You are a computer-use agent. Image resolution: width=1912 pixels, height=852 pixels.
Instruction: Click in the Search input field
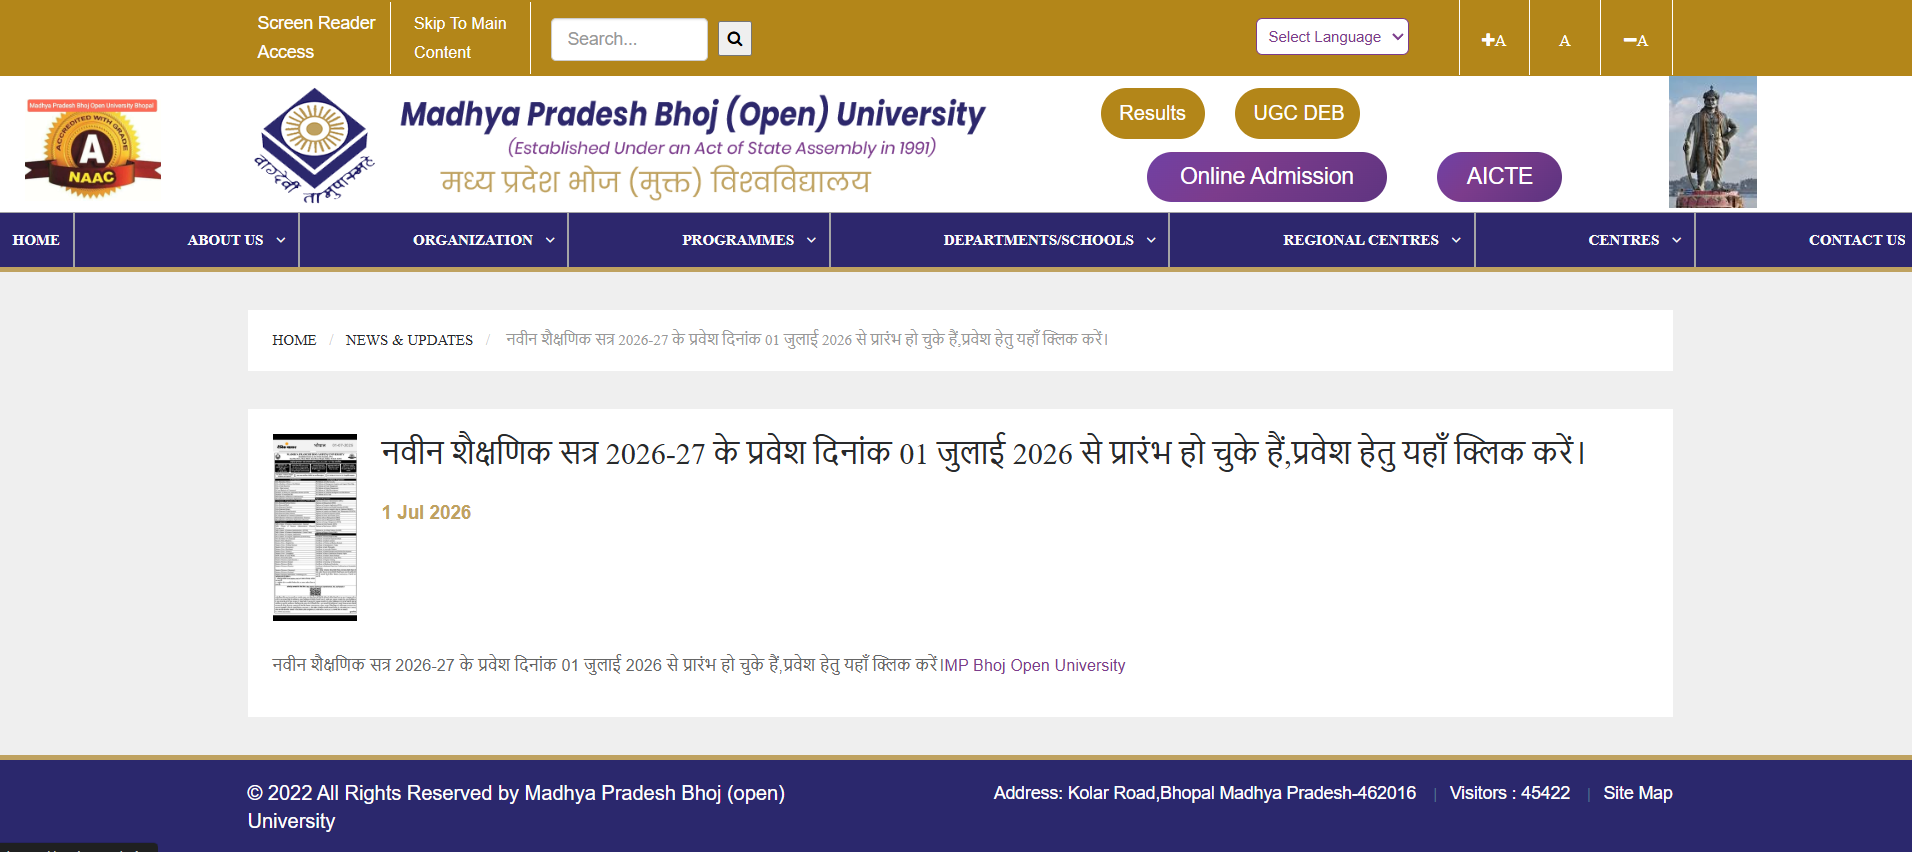point(629,39)
